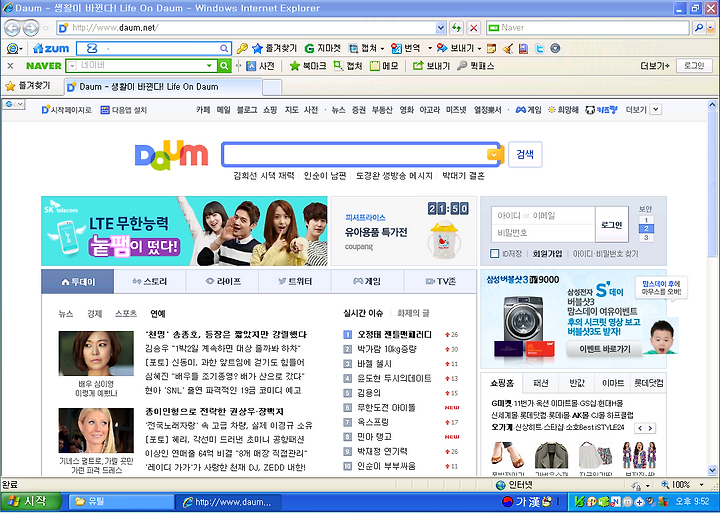The width and height of the screenshot is (720, 513).
Task: Click the G 지마켓 toolbar button
Action: coord(322,48)
